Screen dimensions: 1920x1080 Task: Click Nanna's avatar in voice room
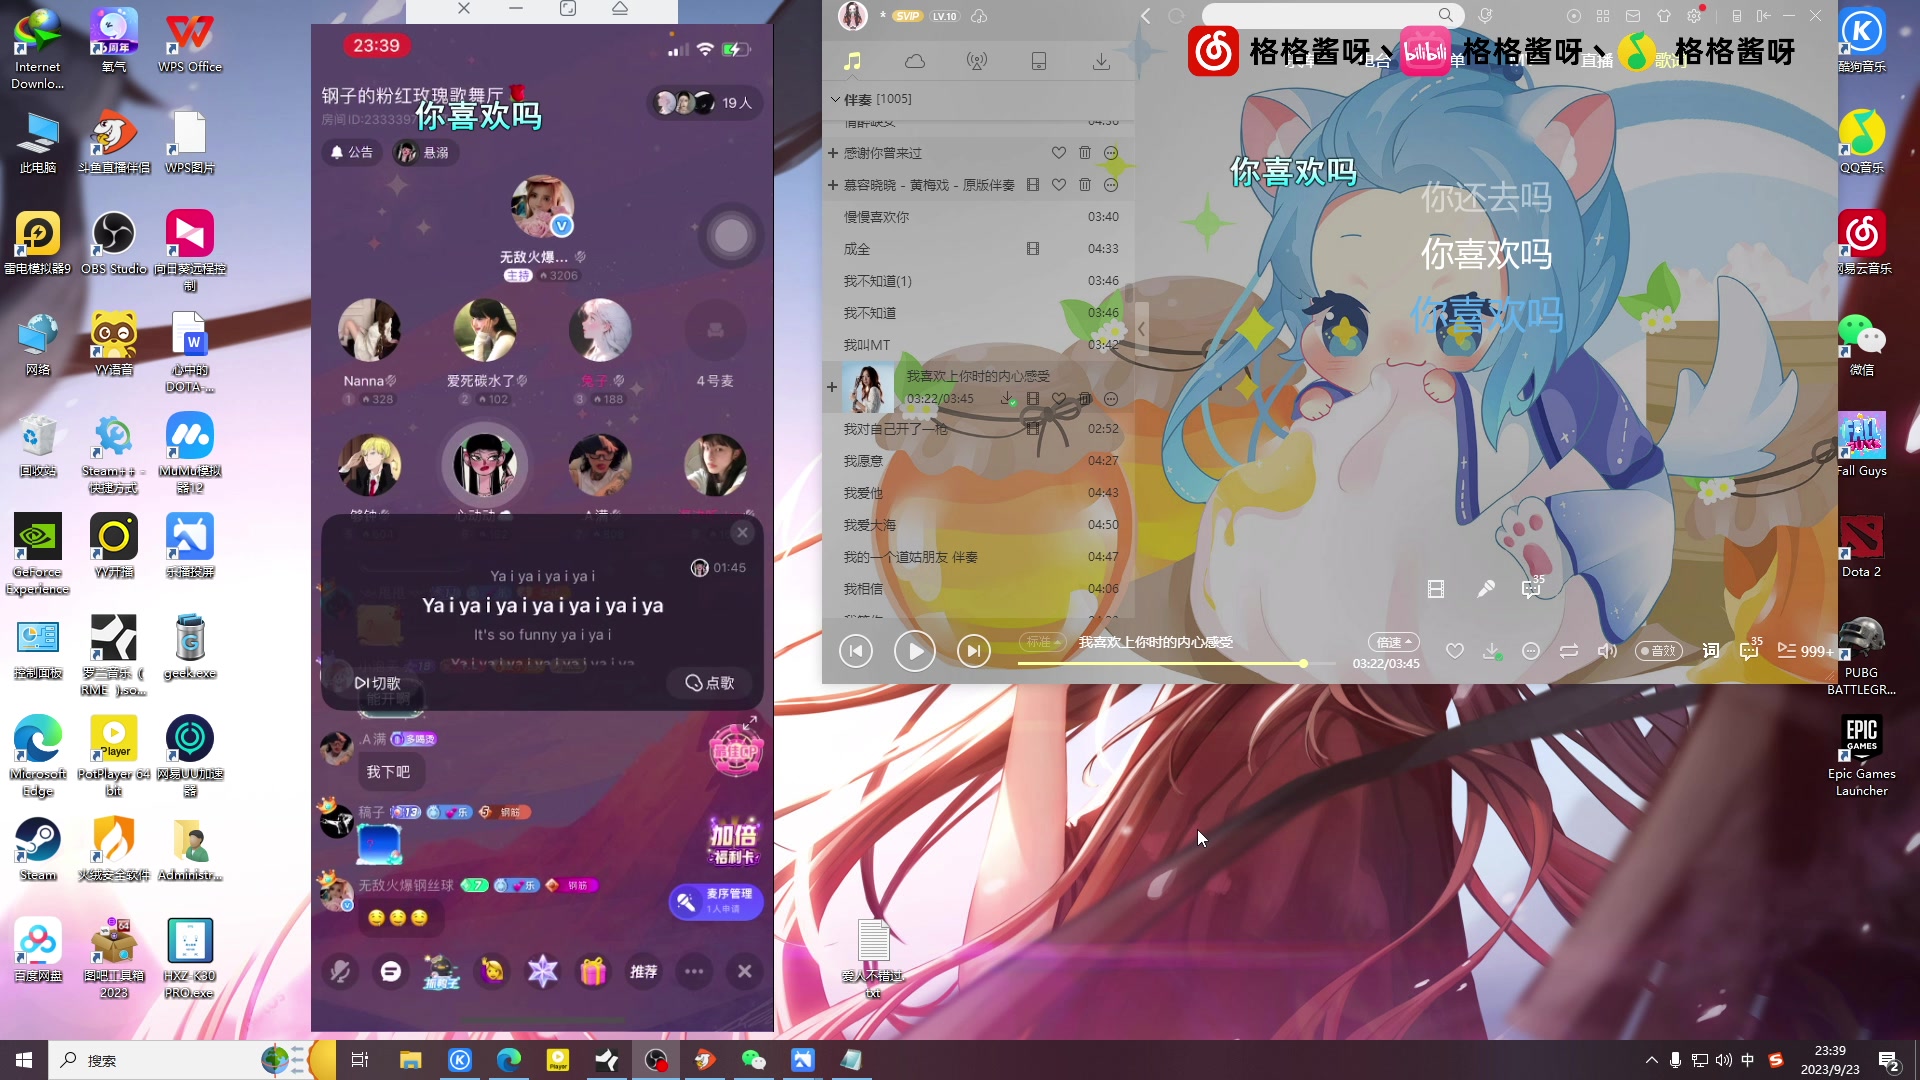pos(369,330)
